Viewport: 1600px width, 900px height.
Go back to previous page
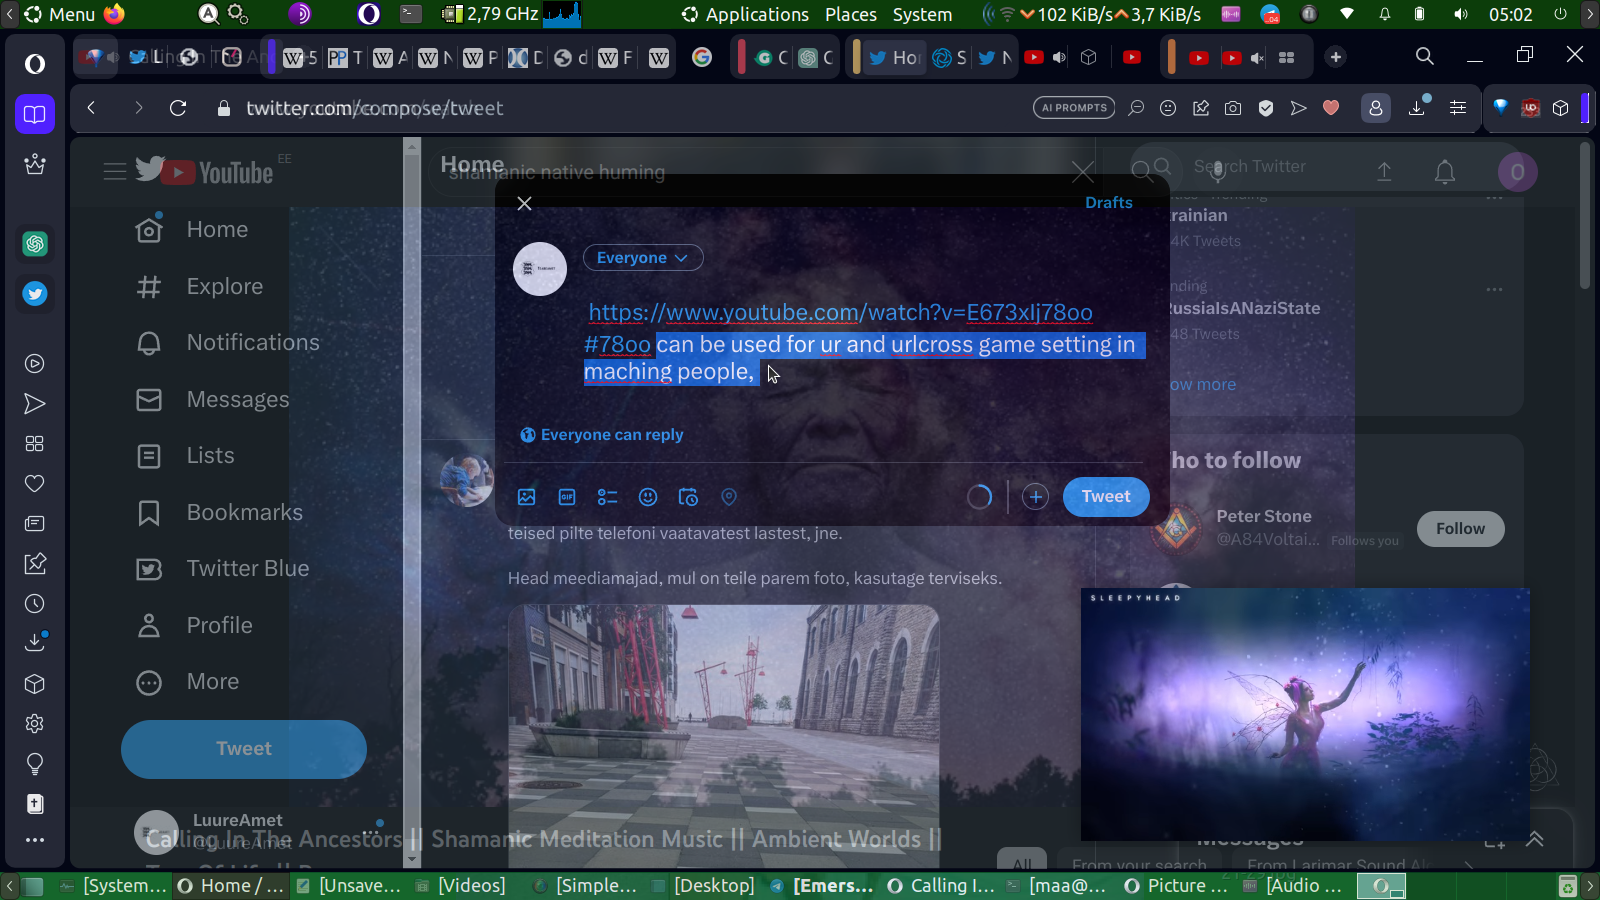tap(92, 108)
